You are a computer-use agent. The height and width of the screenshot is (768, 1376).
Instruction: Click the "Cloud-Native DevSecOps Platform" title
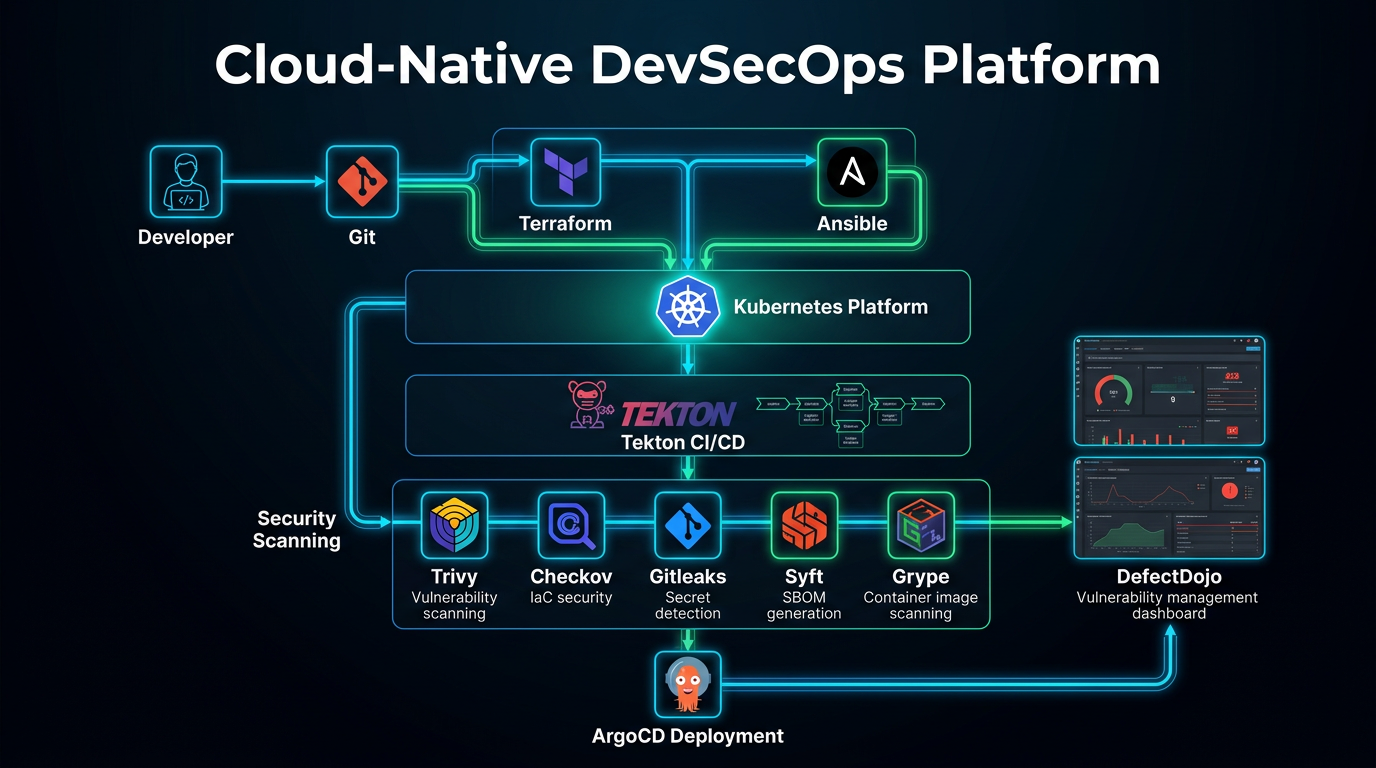(x=687, y=65)
